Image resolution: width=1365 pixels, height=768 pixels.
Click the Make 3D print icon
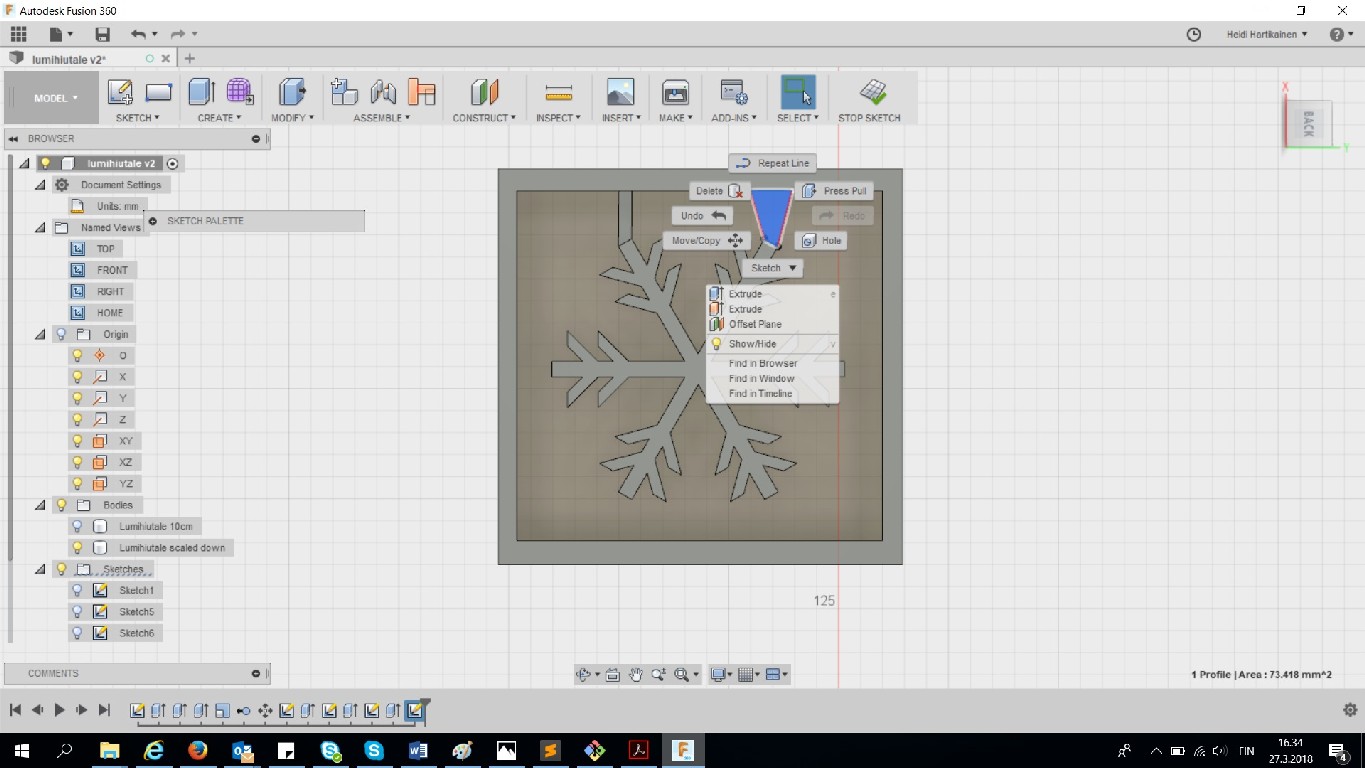tap(675, 93)
